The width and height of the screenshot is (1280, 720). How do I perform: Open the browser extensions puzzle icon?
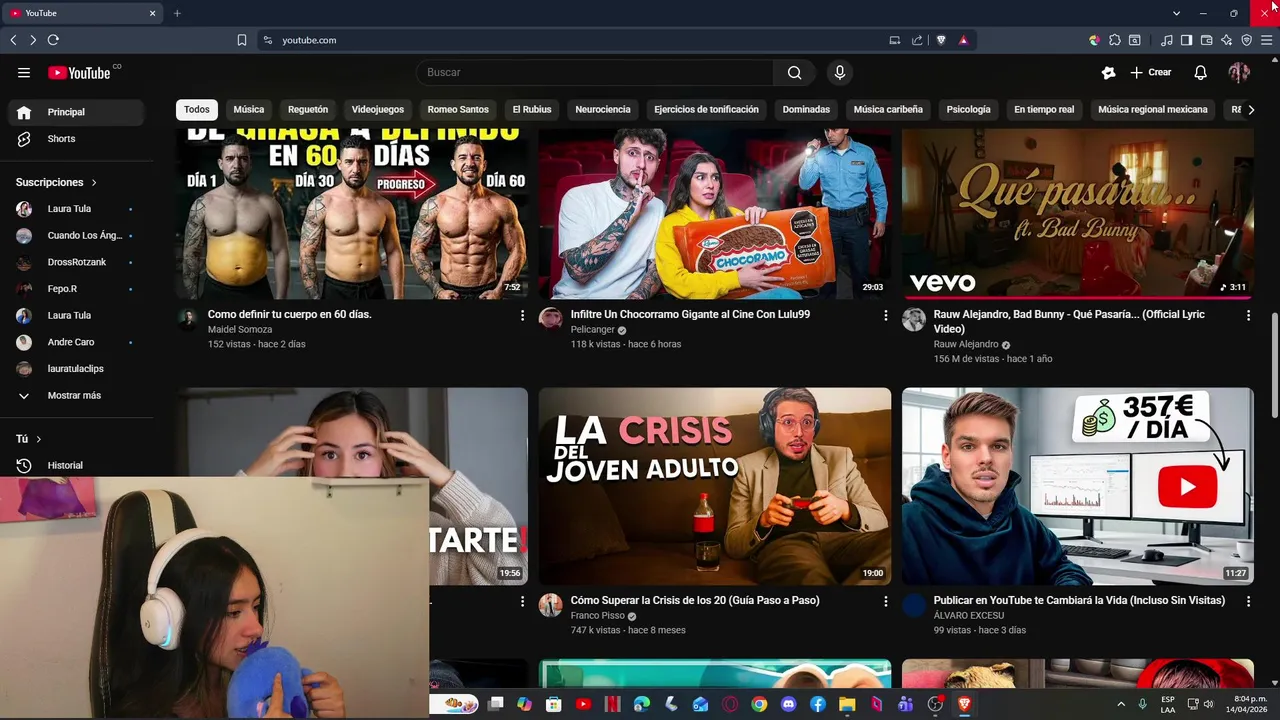click(1115, 40)
